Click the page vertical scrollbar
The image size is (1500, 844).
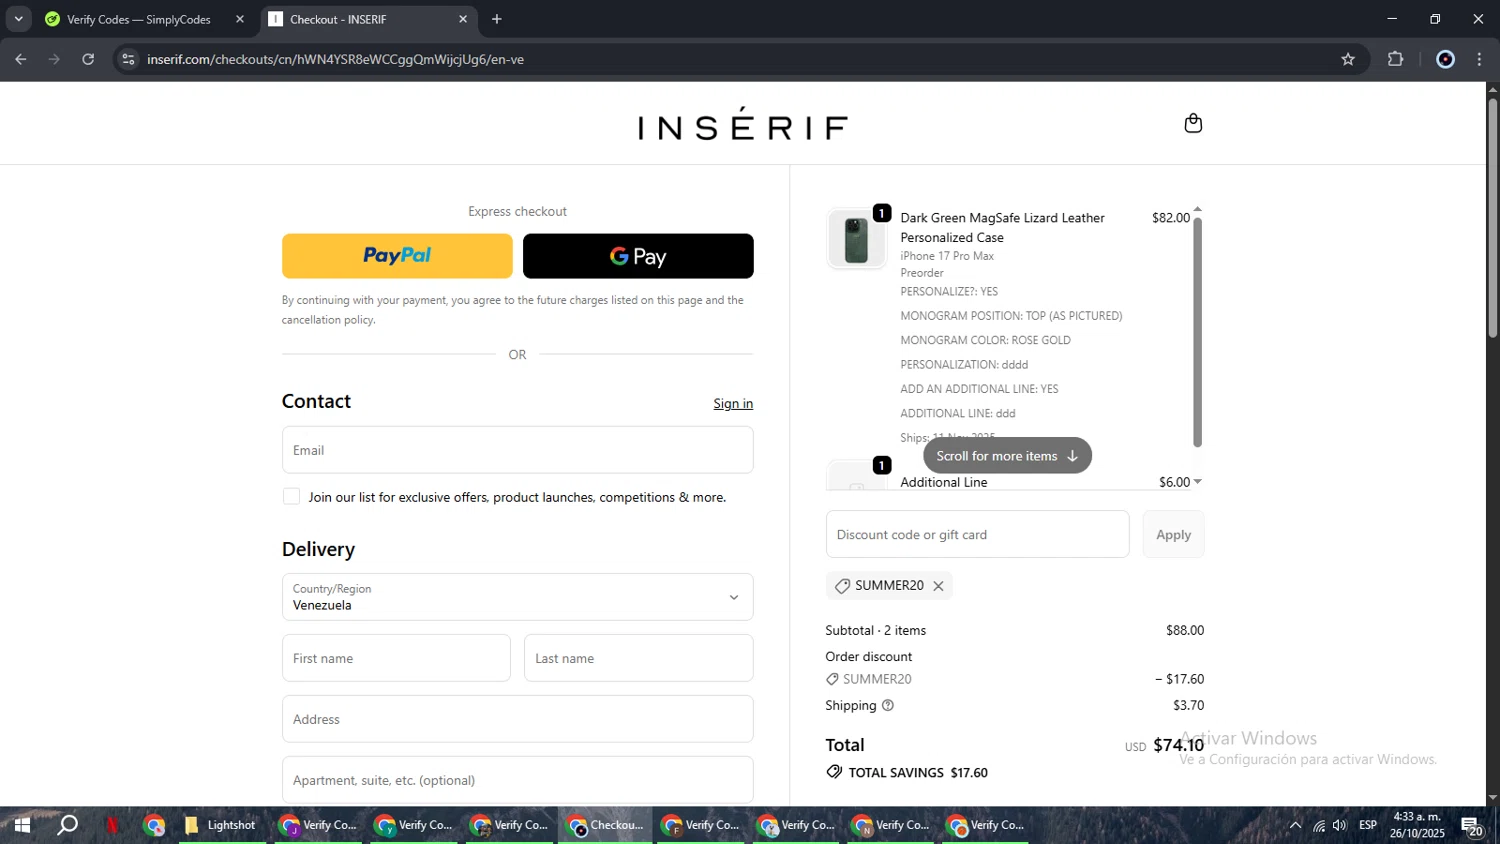(1492, 217)
